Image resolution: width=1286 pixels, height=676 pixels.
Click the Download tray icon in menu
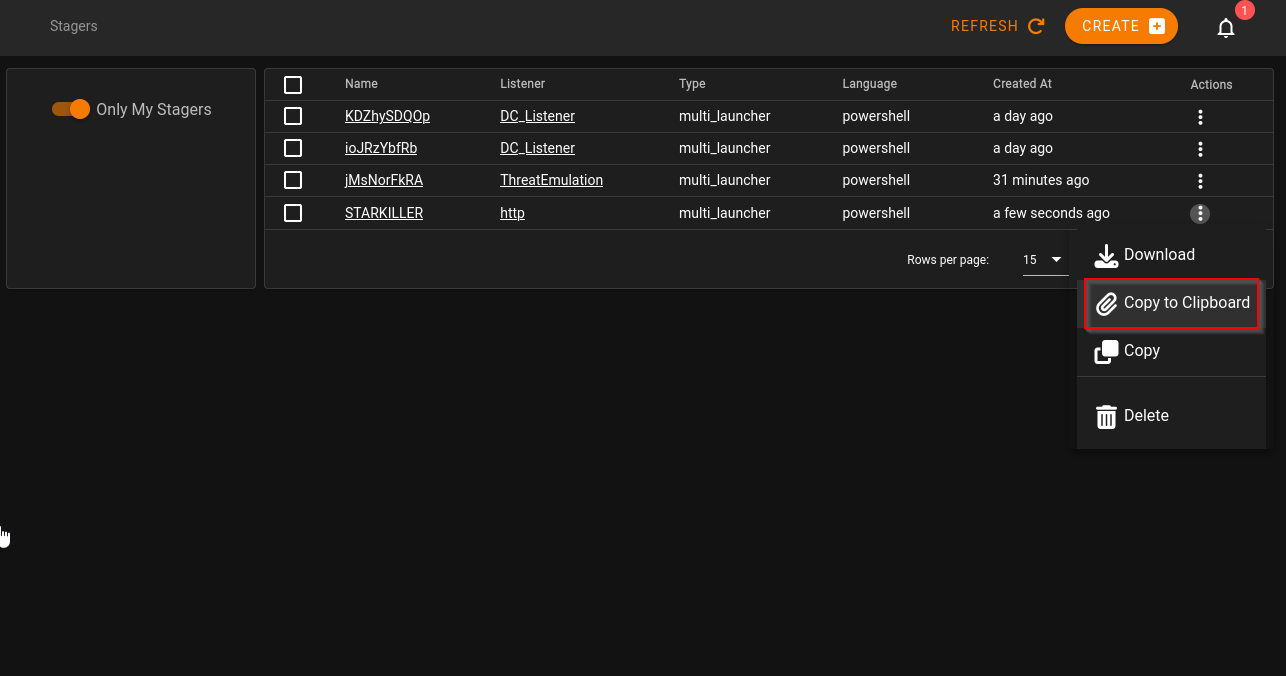1106,256
